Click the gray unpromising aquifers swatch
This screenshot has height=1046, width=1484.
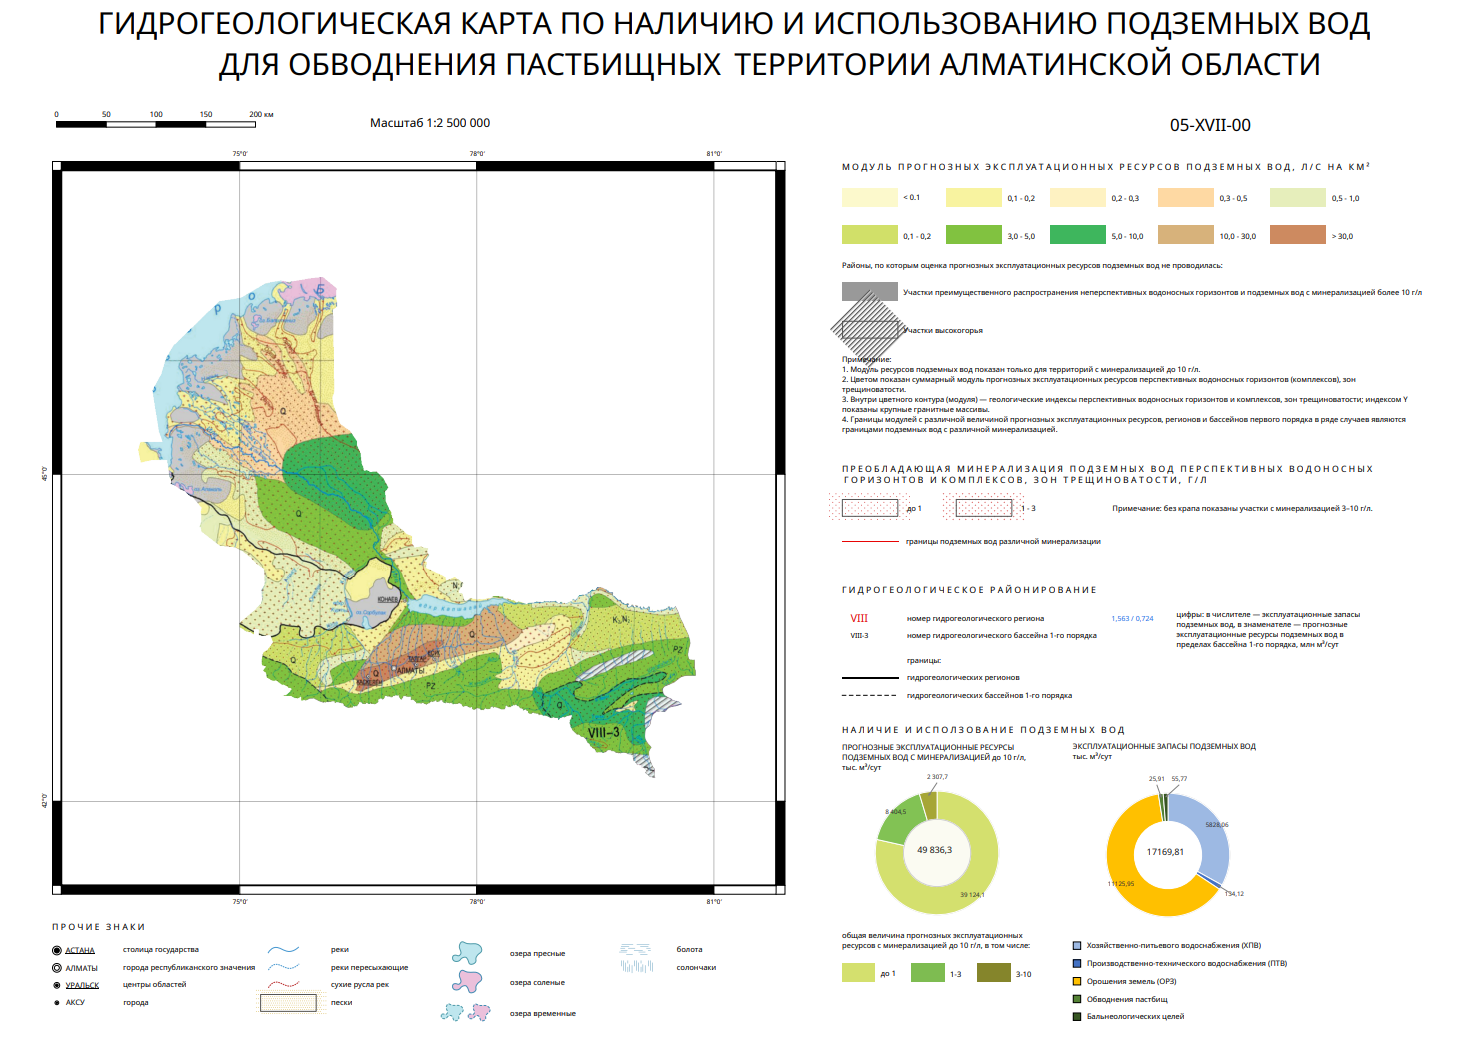tap(869, 292)
